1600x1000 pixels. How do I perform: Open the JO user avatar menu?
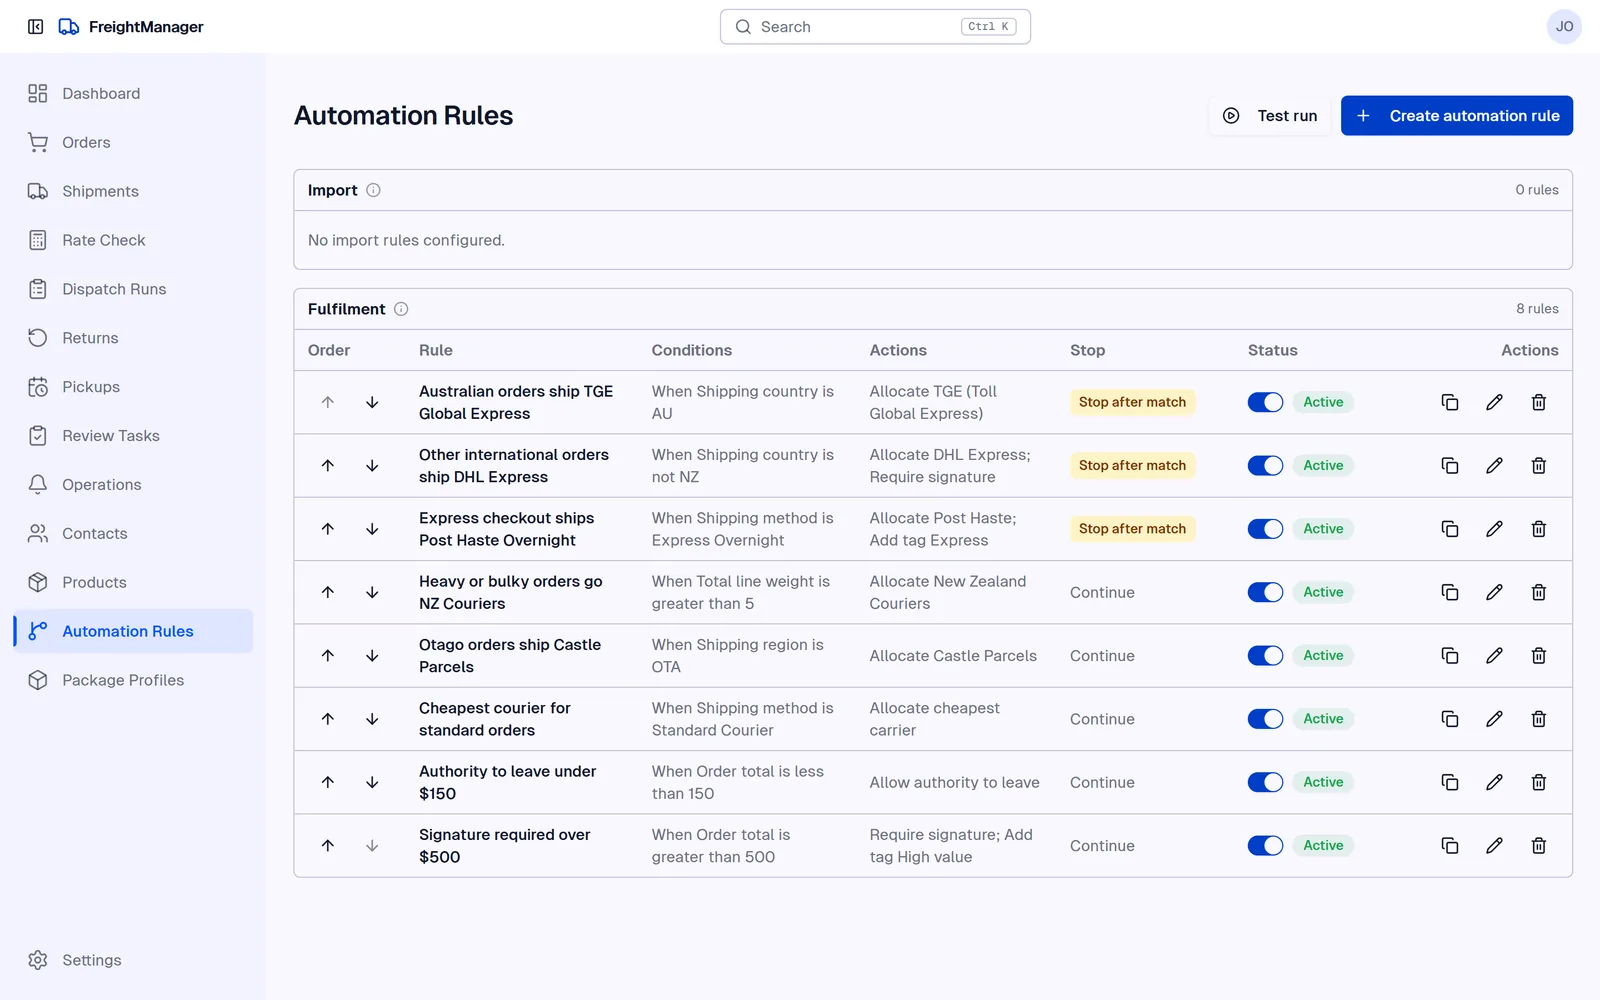coord(1564,27)
